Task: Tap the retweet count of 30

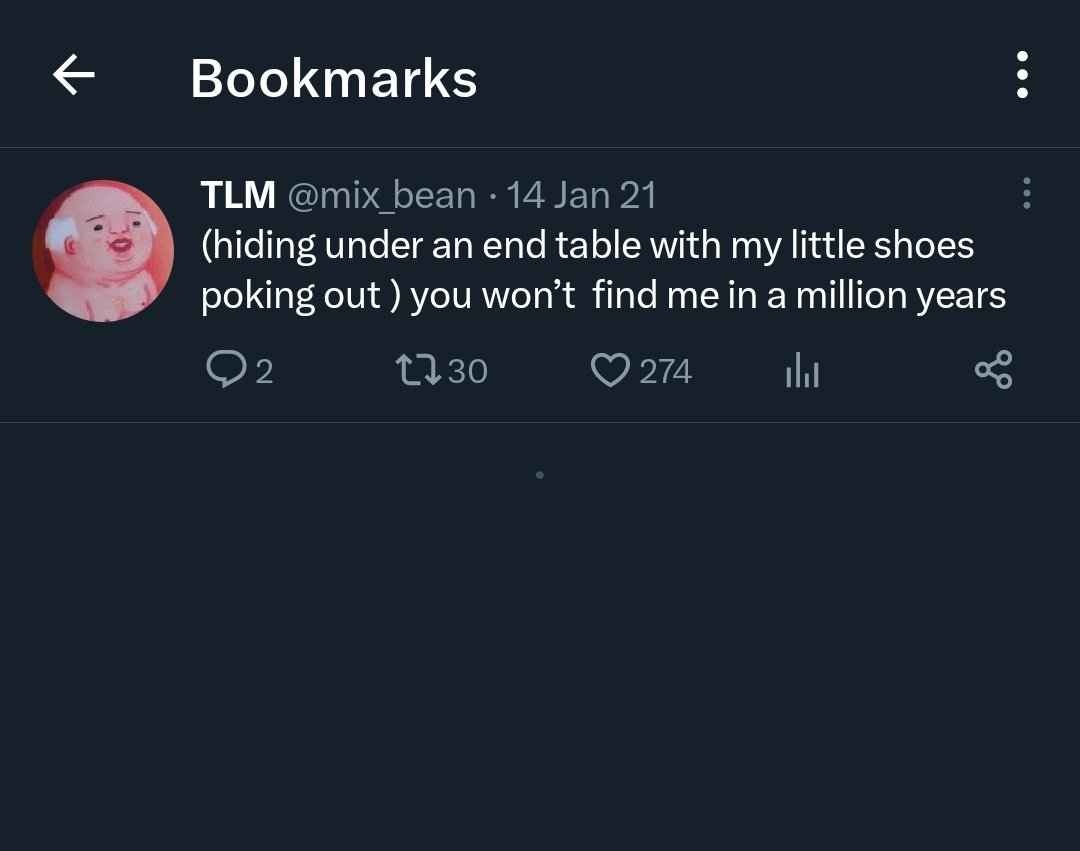Action: click(467, 372)
